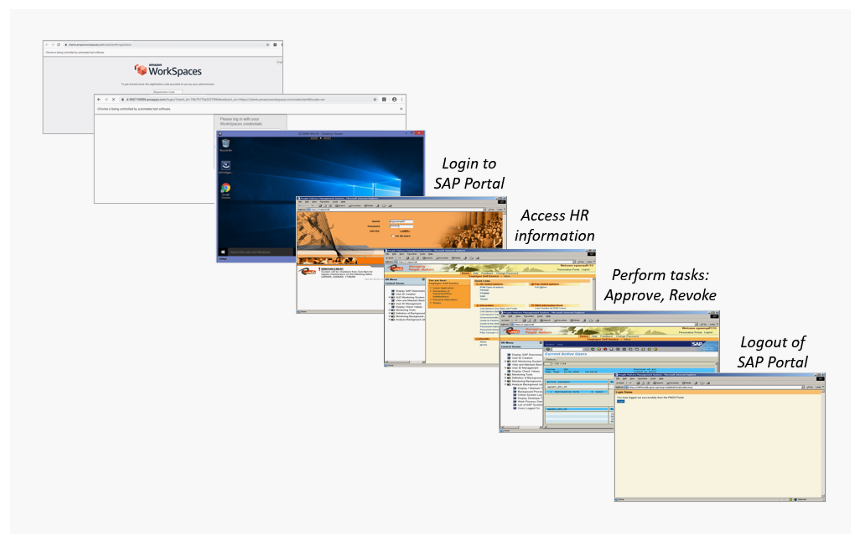Open Change Password in HR information window
861x541 pixels.
[507, 273]
